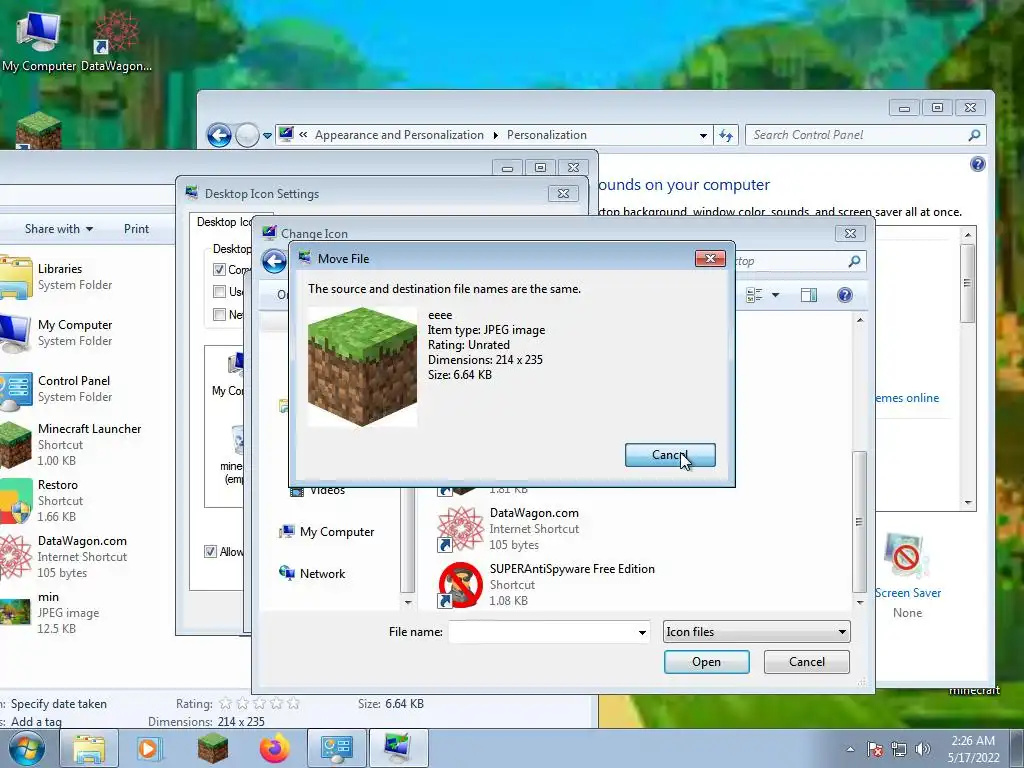The image size is (1024, 768).
Task: Toggle the Network checkbox in Desktop Icon Settings
Action: (219, 315)
